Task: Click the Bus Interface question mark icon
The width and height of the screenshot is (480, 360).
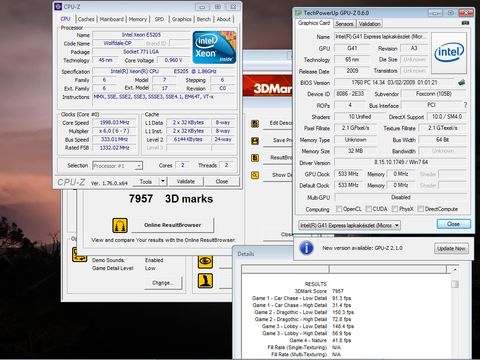Action: pyautogui.click(x=465, y=105)
